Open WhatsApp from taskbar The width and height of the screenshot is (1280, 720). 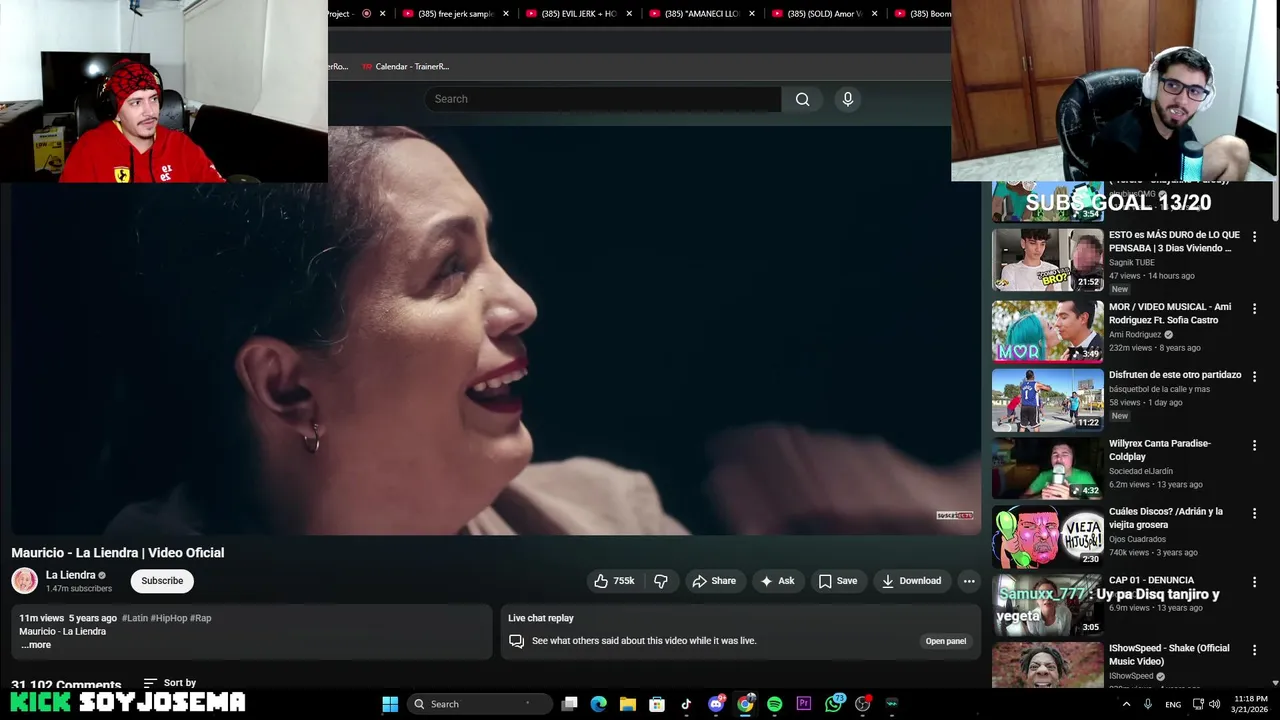(x=834, y=704)
